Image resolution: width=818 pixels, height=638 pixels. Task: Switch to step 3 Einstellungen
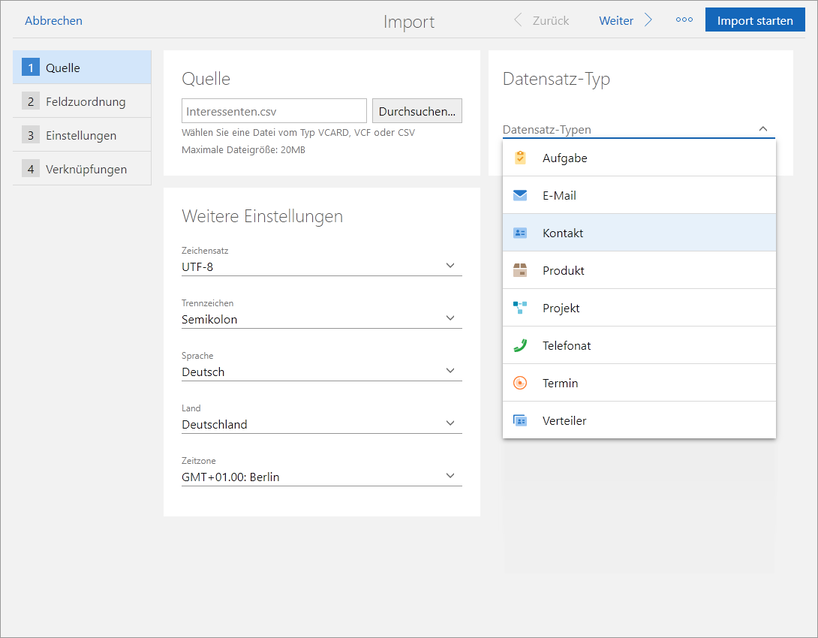(x=80, y=135)
